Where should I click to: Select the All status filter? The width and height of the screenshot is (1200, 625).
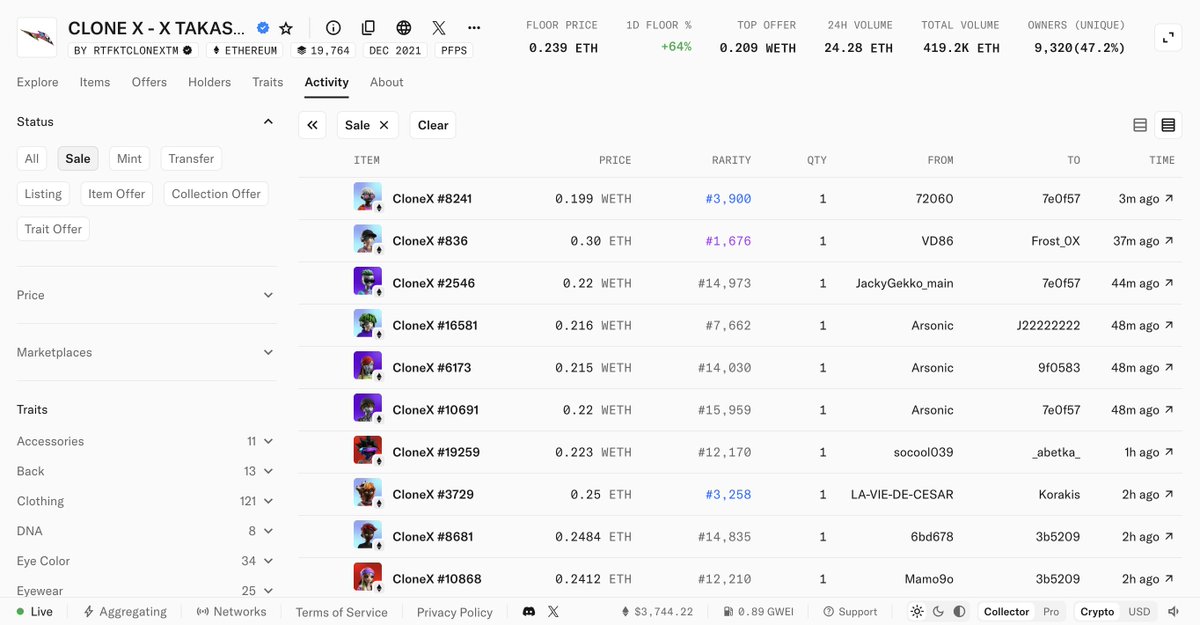32,158
